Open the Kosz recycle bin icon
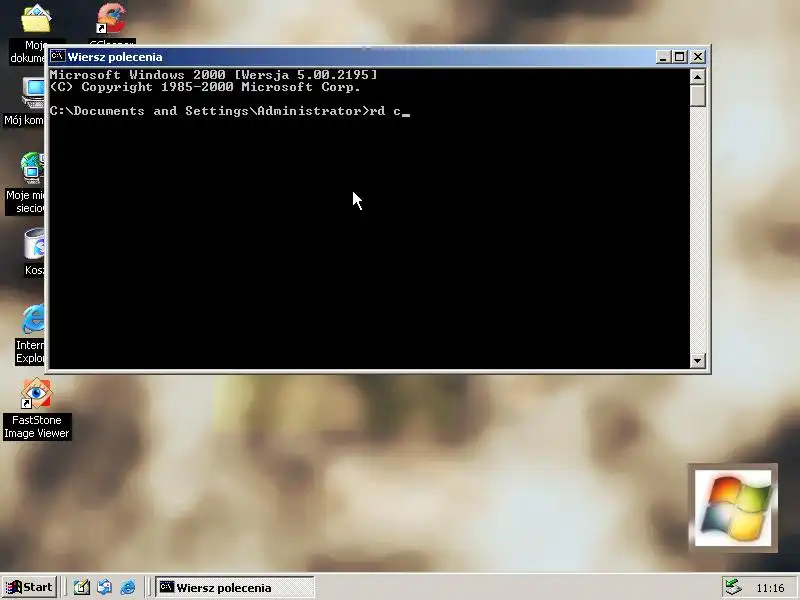800x600 pixels. click(35, 244)
